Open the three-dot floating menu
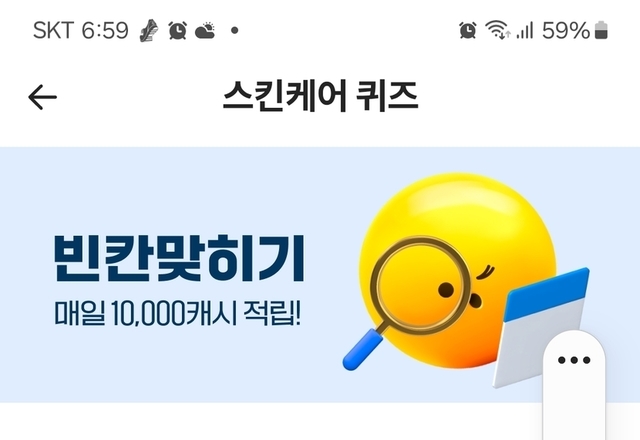 click(x=574, y=360)
